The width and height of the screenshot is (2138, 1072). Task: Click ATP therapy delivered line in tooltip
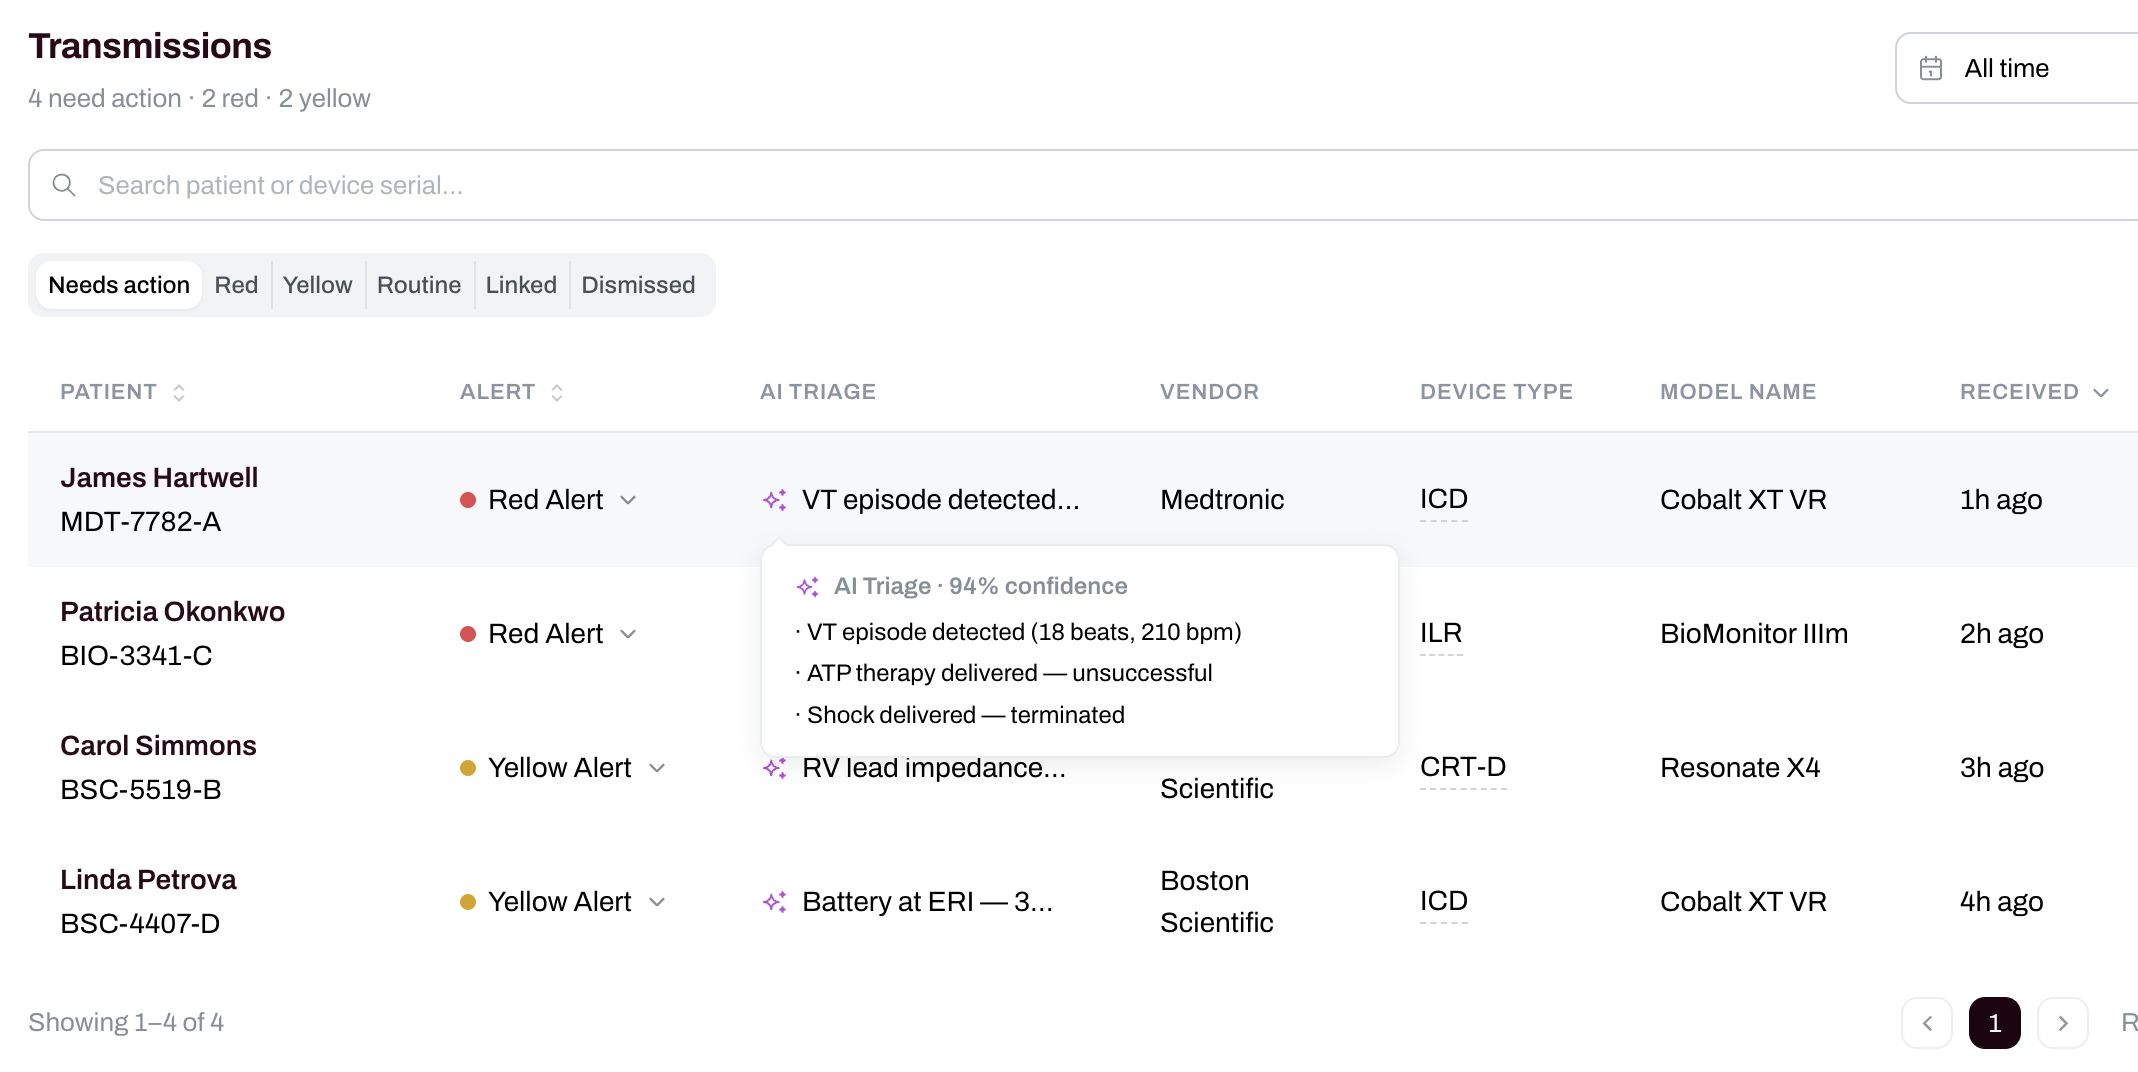pyautogui.click(x=1004, y=673)
